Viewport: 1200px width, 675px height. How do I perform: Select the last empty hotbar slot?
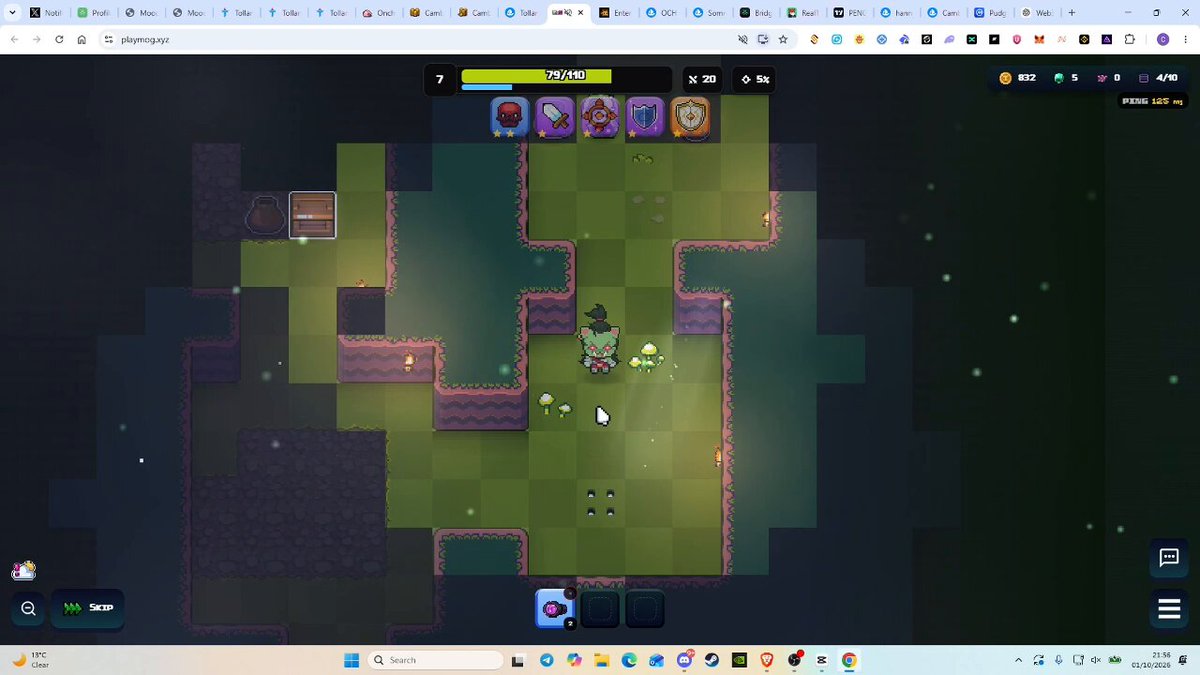(645, 609)
